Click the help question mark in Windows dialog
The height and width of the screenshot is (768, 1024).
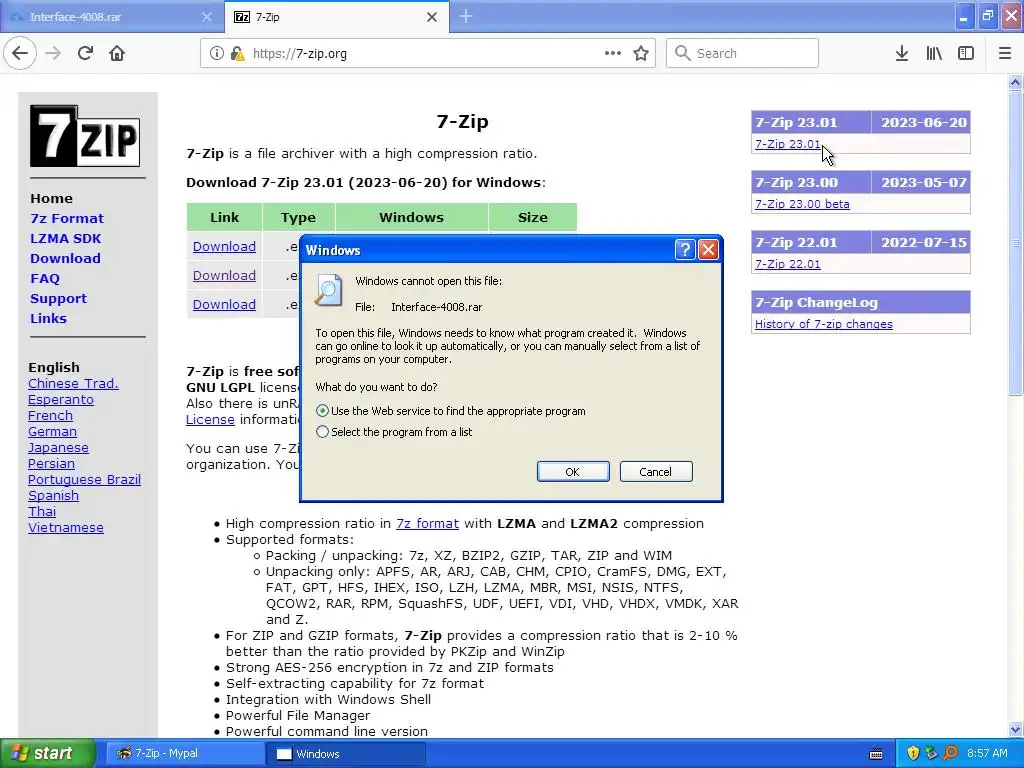(x=684, y=249)
